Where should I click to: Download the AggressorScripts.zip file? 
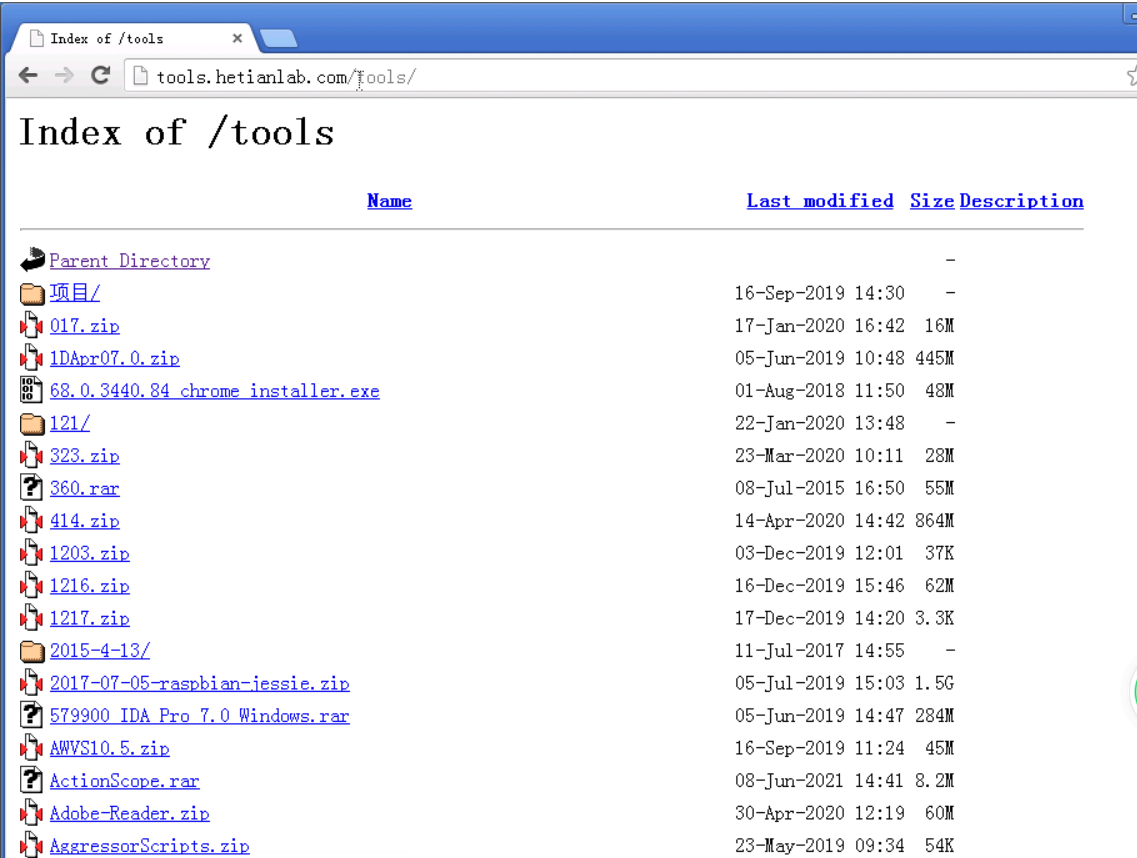(149, 846)
